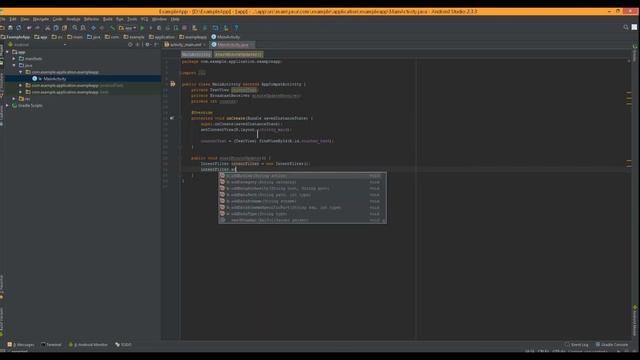Viewport: 640px width, 360px height.
Task: Choose addDataScheme completion suggestion
Action: pos(302,201)
